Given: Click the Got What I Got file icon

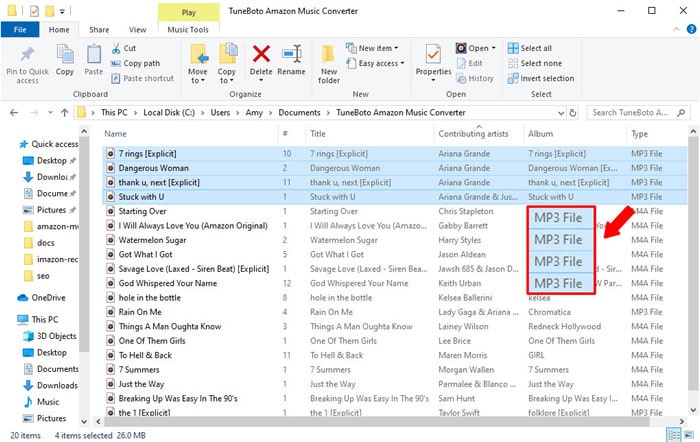Looking at the screenshot, I should click(x=110, y=254).
